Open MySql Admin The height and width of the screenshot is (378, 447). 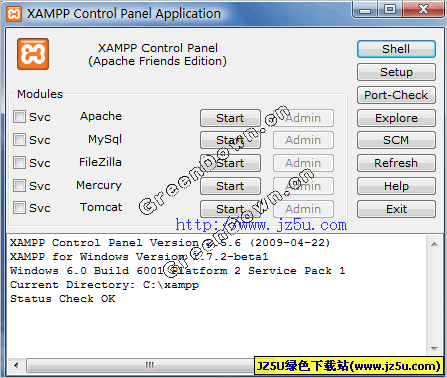[303, 140]
